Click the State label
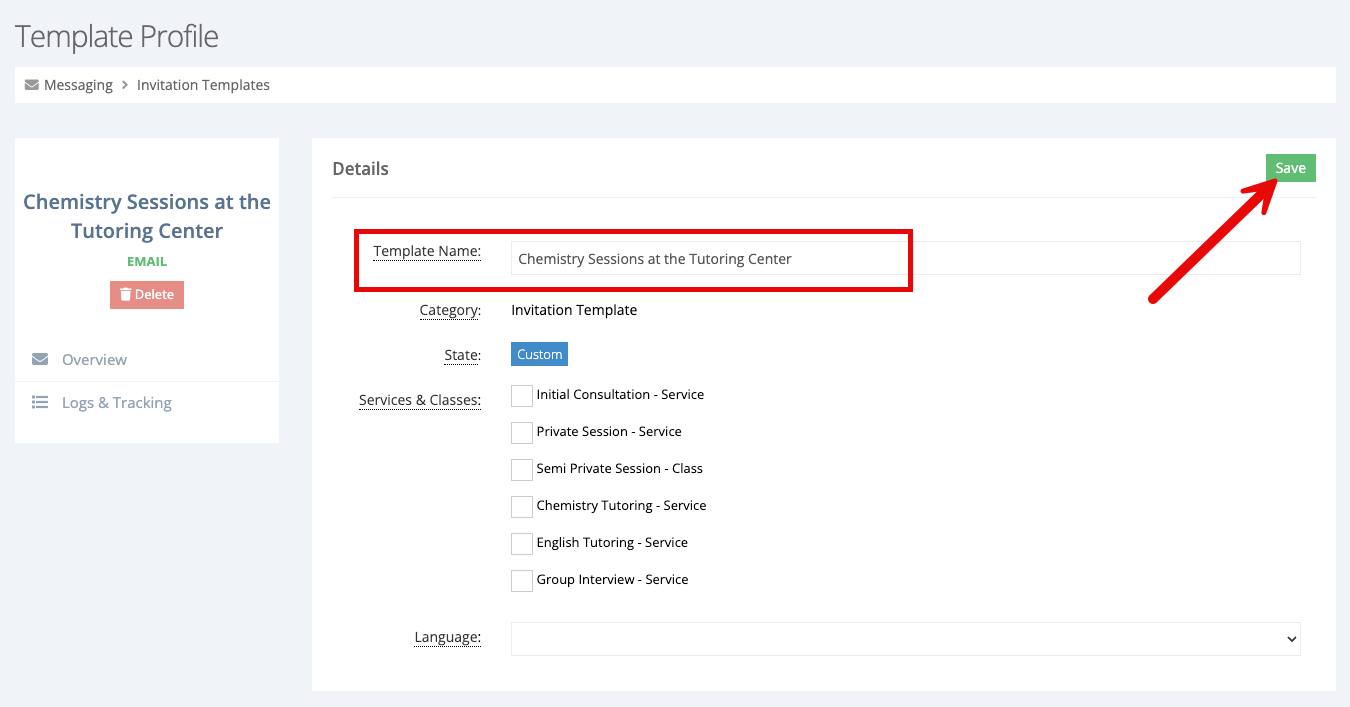The width and height of the screenshot is (1350, 707). pos(462,355)
